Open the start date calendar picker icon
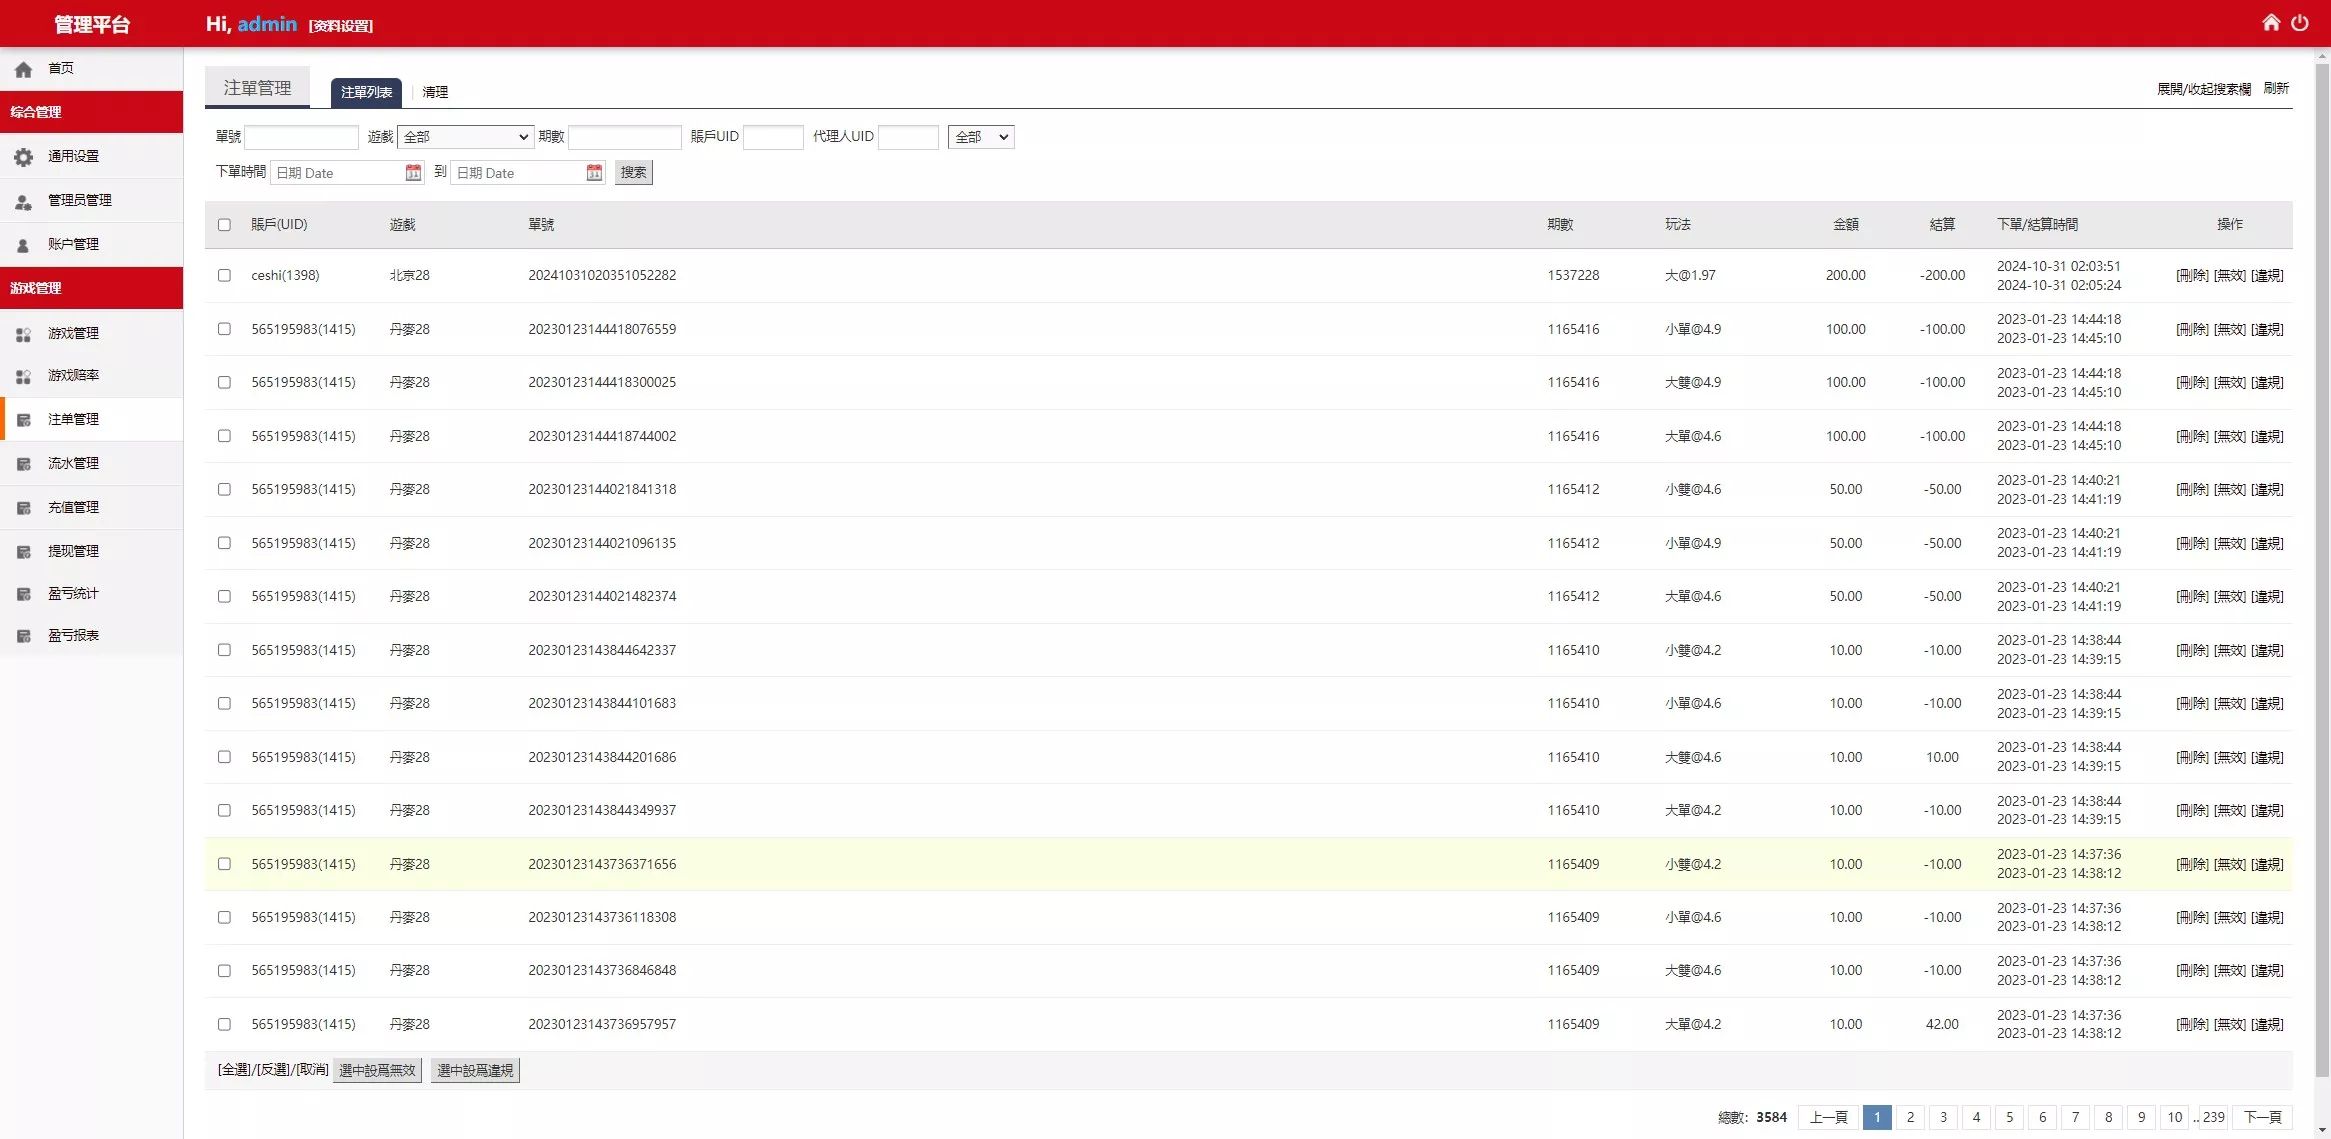2331x1139 pixels. [413, 173]
